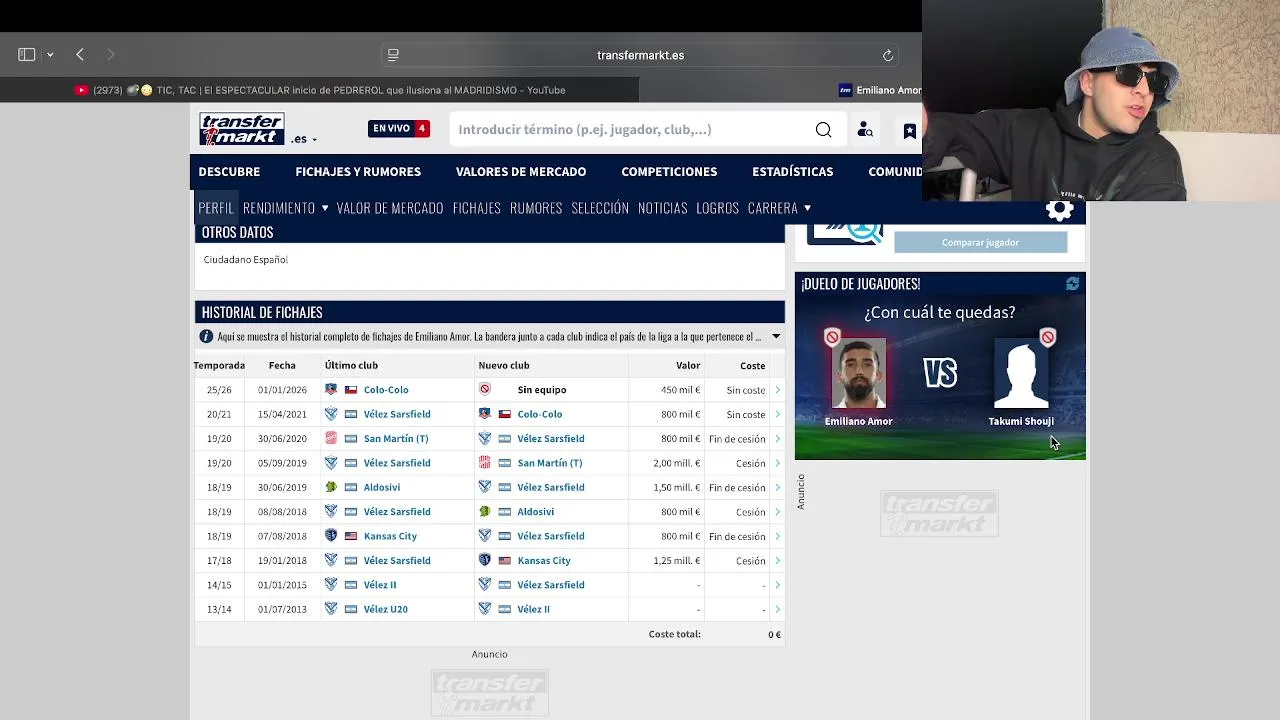Image resolution: width=1280 pixels, height=720 pixels.
Task: Open details arrow for 01/01/2015 transfer
Action: click(777, 585)
